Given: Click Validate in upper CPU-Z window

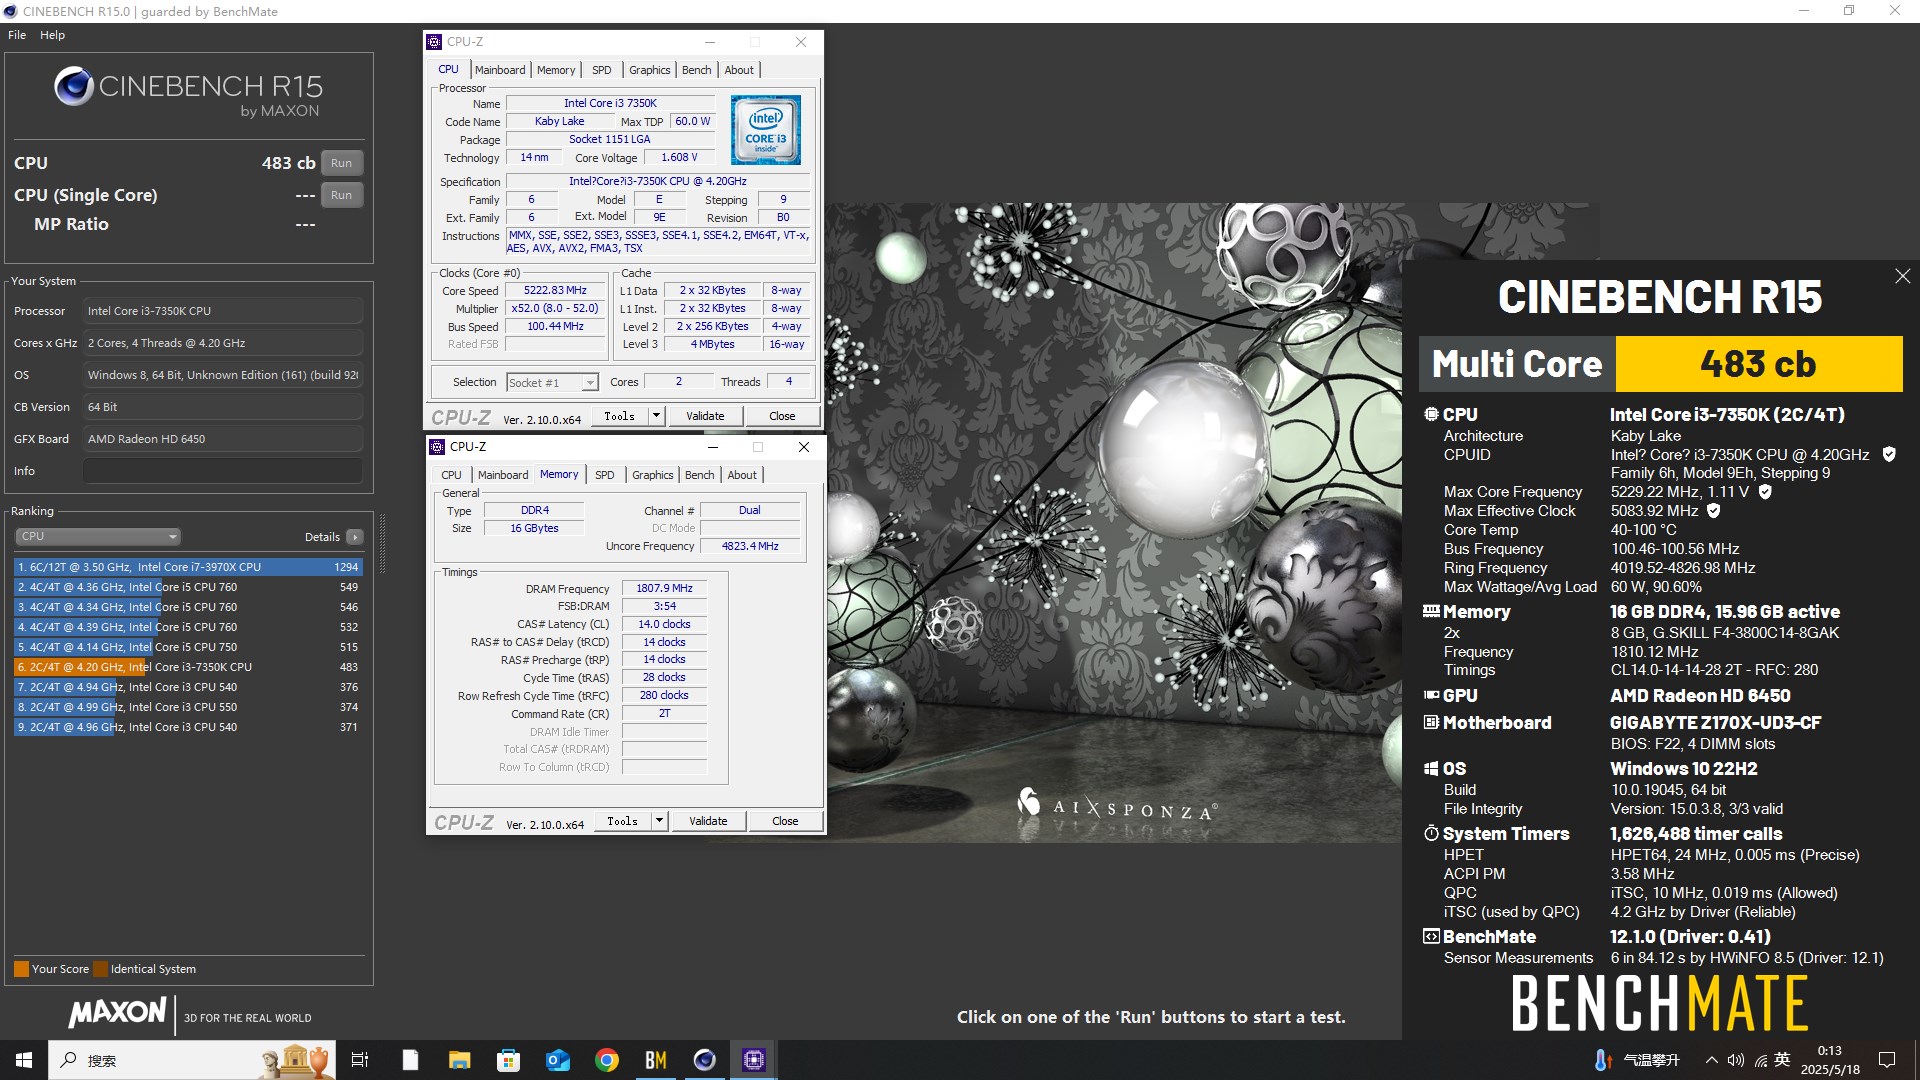Looking at the screenshot, I should pos(705,416).
